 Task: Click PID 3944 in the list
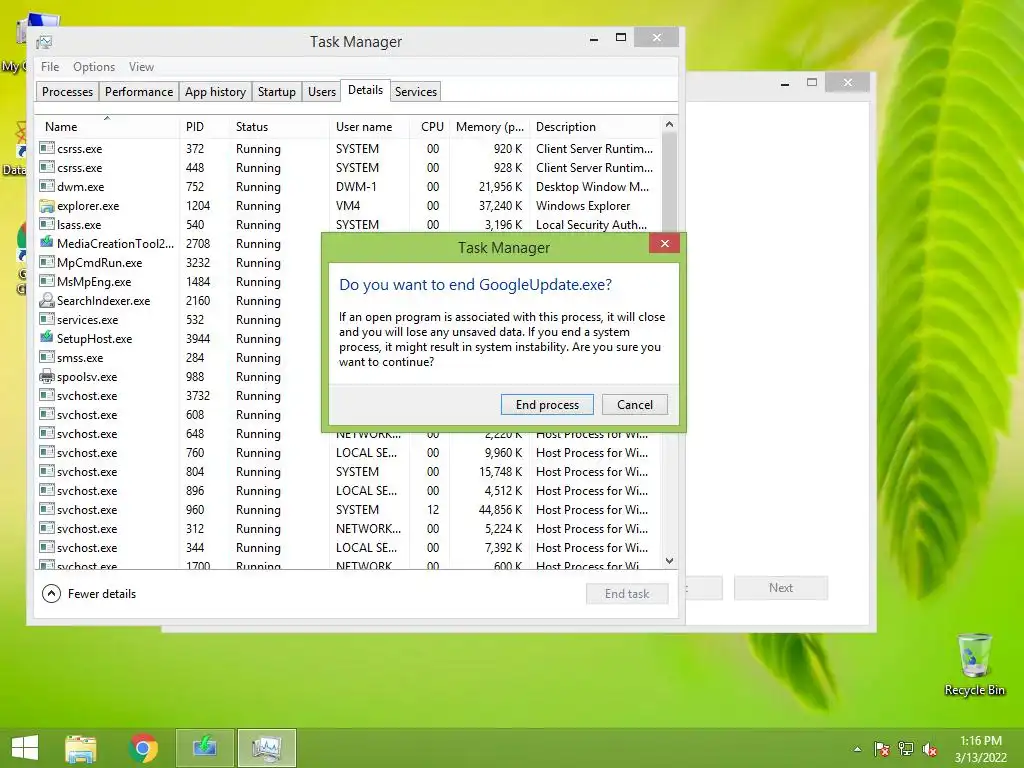tap(198, 338)
